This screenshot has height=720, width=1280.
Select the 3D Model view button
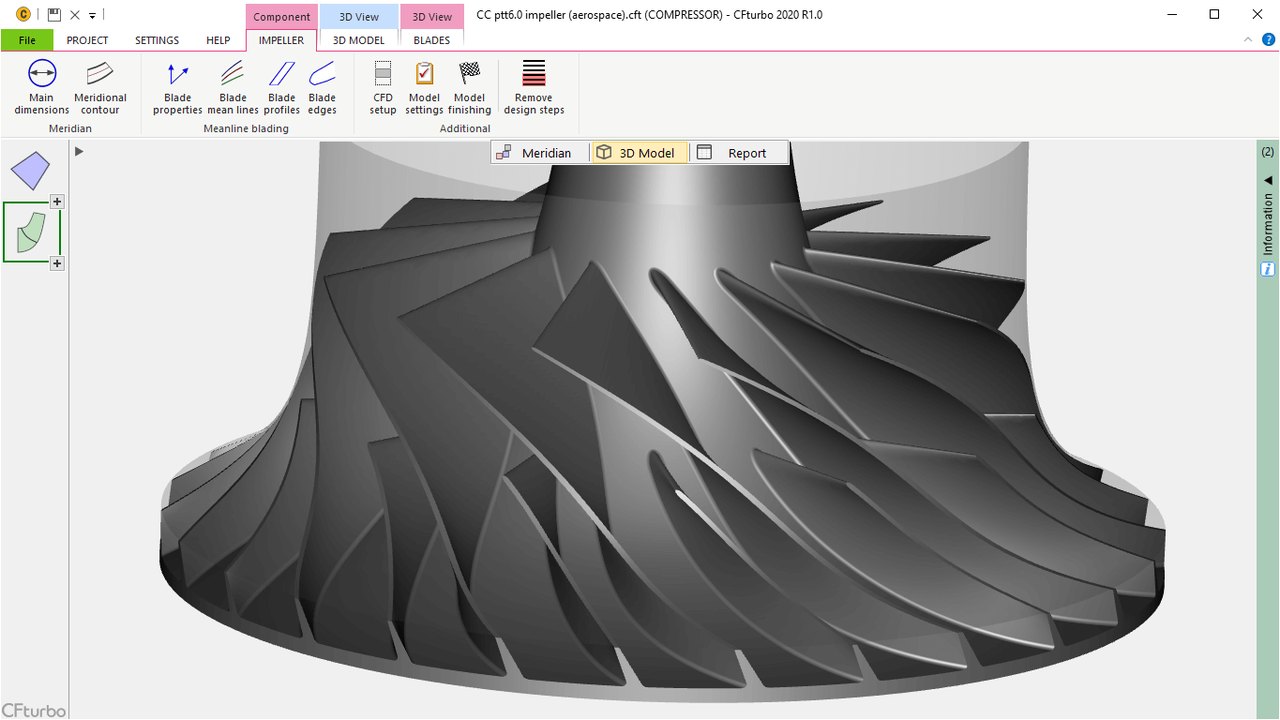click(x=638, y=153)
